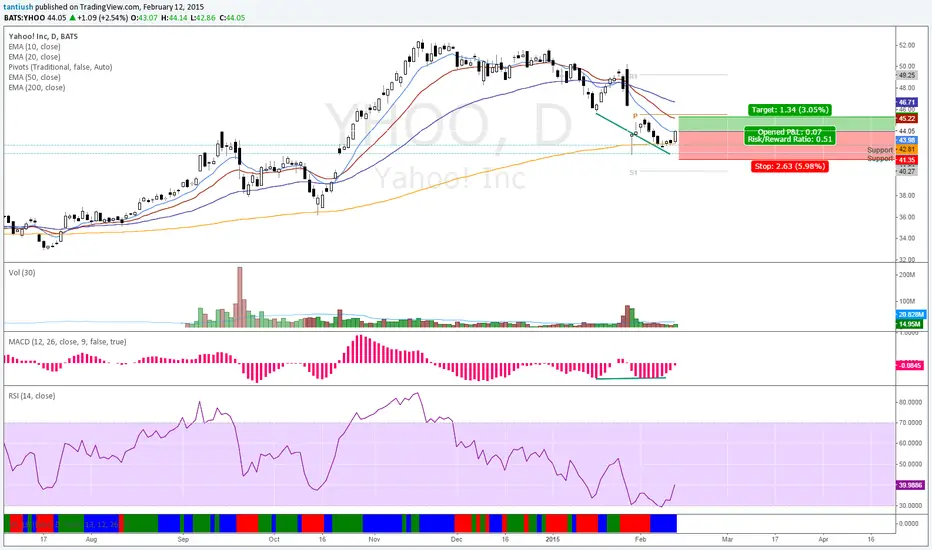This screenshot has width=932, height=550.
Task: Click the 20.828M volume average tag
Action: tap(910, 315)
